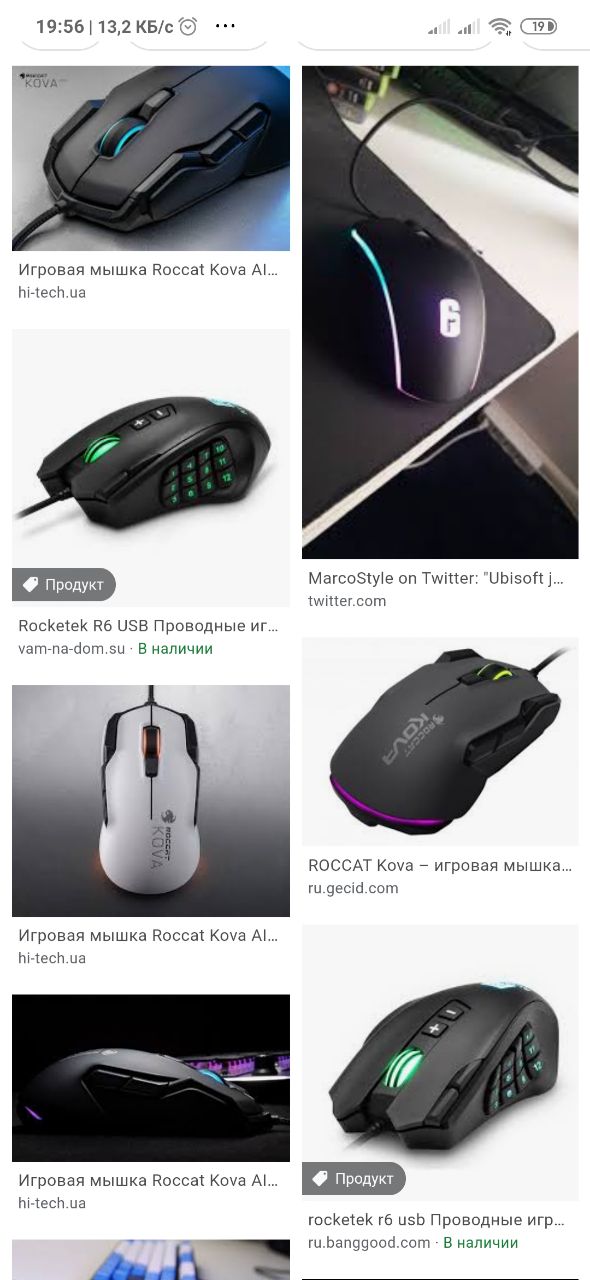
Task: Open the white Roccat Kova mouse image
Action: click(151, 801)
